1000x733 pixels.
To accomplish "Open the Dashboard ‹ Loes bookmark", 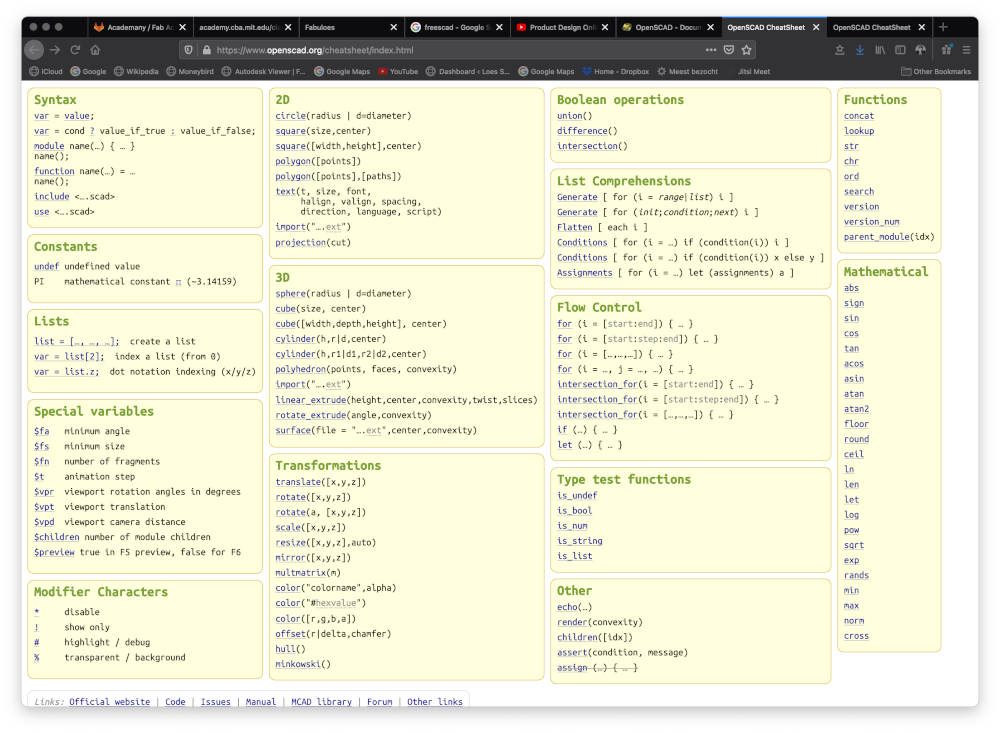I will 467,71.
